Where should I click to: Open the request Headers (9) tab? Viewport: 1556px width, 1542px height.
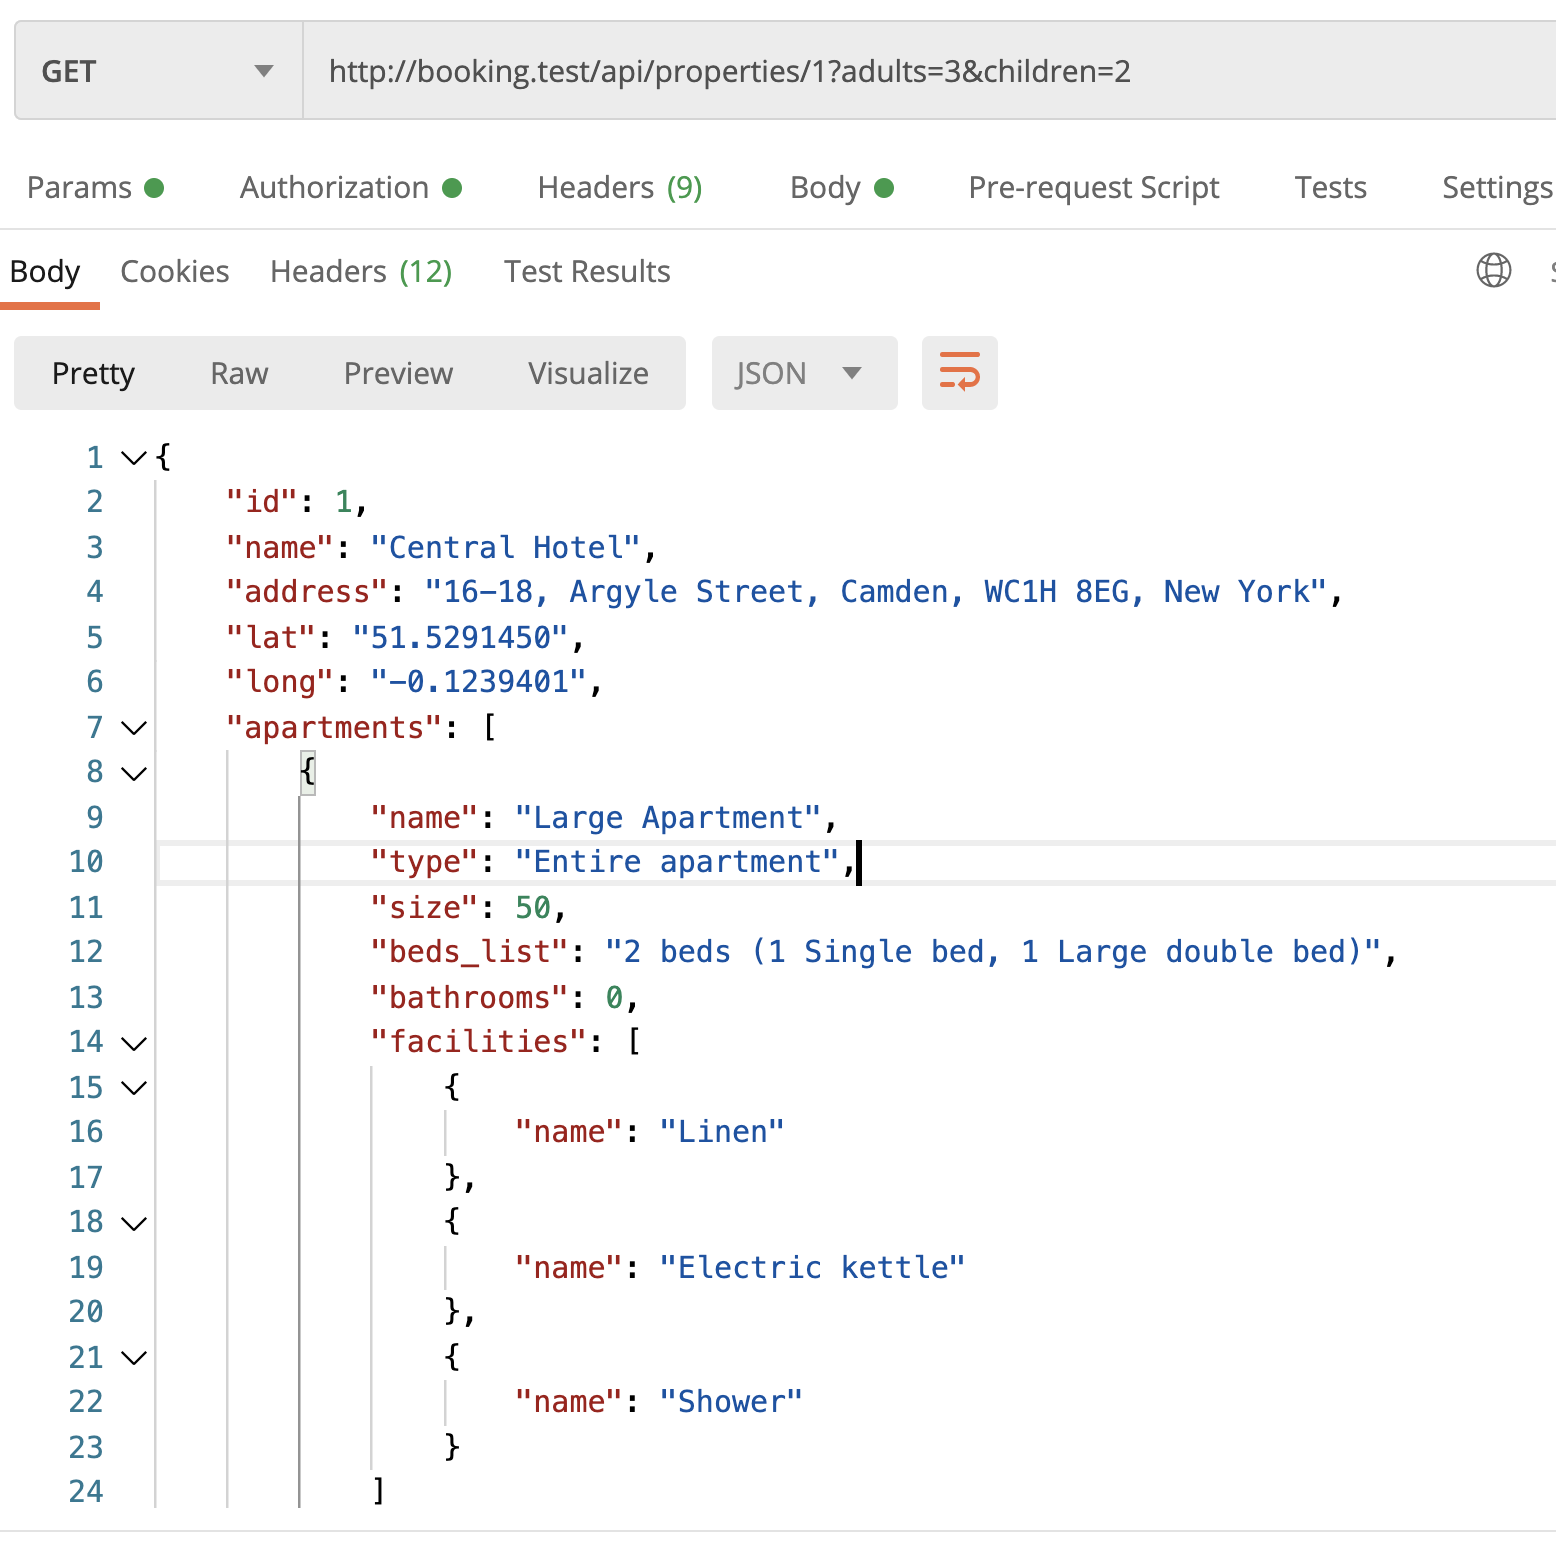click(x=620, y=188)
